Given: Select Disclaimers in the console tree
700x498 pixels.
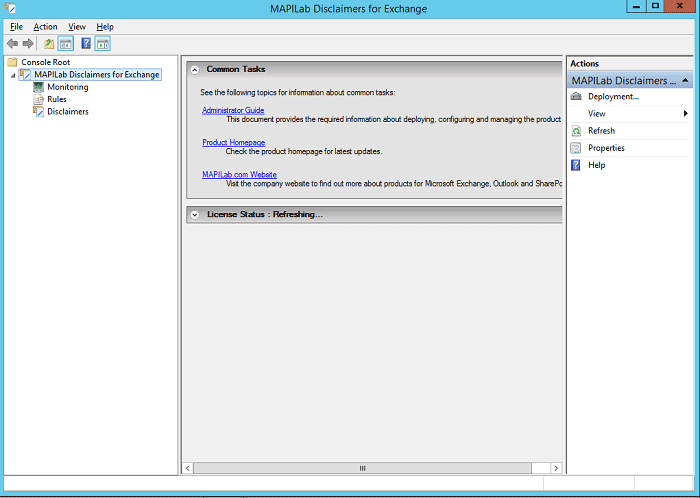Looking at the screenshot, I should (68, 111).
